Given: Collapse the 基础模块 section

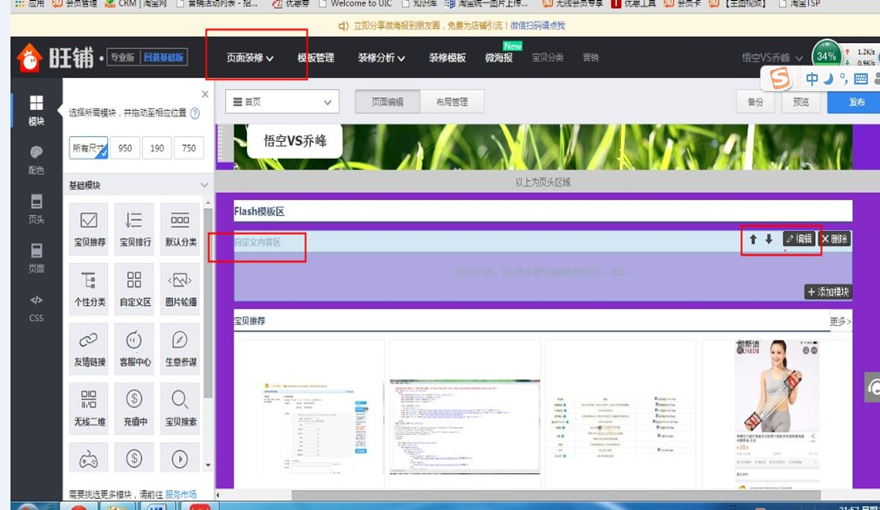Looking at the screenshot, I should [204, 185].
